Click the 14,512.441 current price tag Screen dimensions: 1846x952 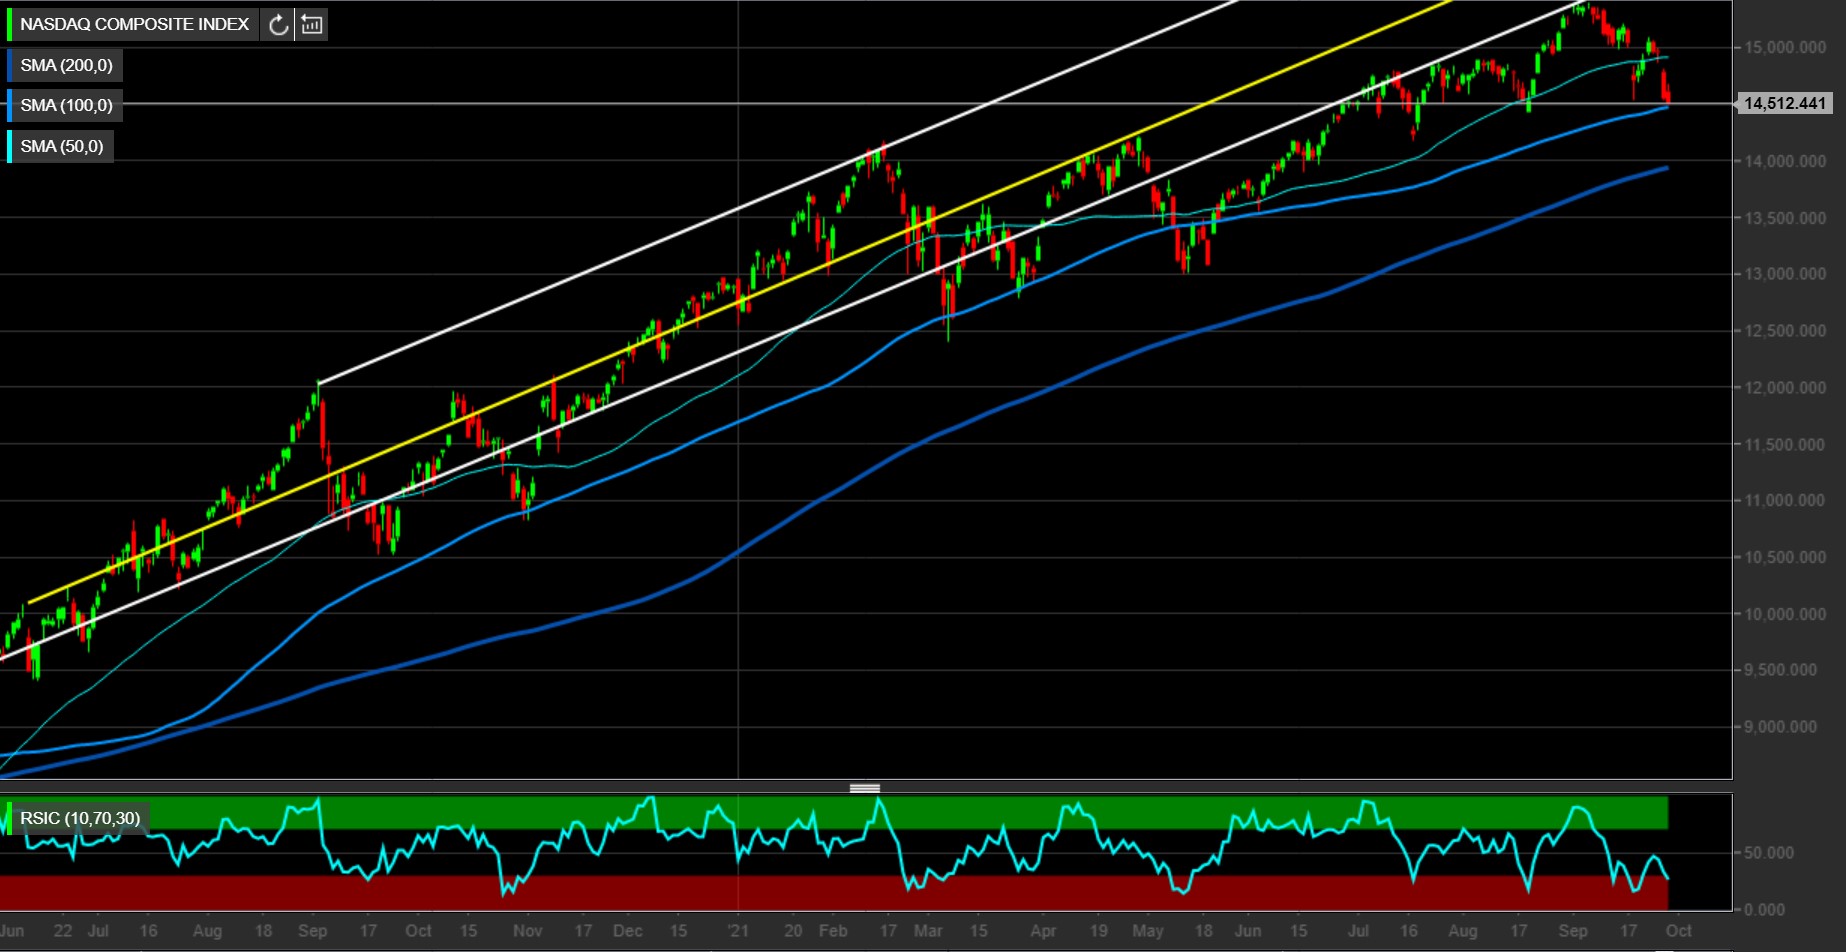click(x=1784, y=103)
